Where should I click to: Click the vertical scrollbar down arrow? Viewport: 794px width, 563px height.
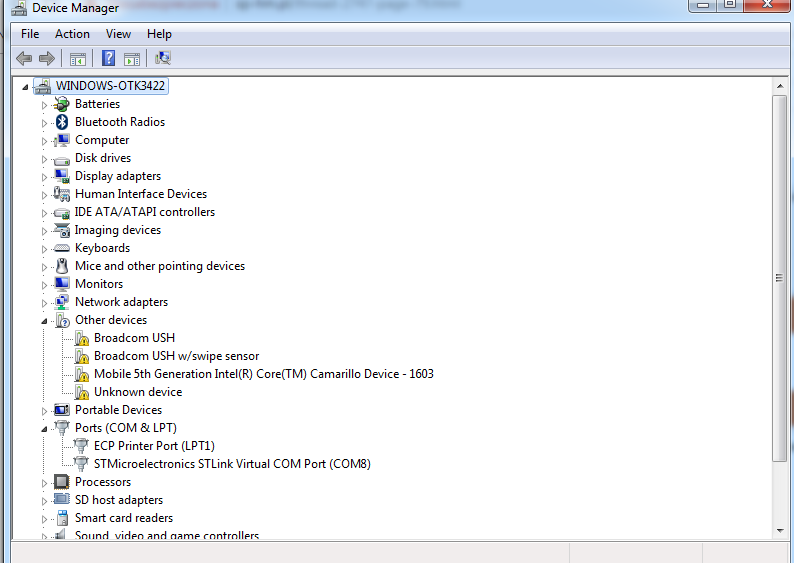coord(780,531)
